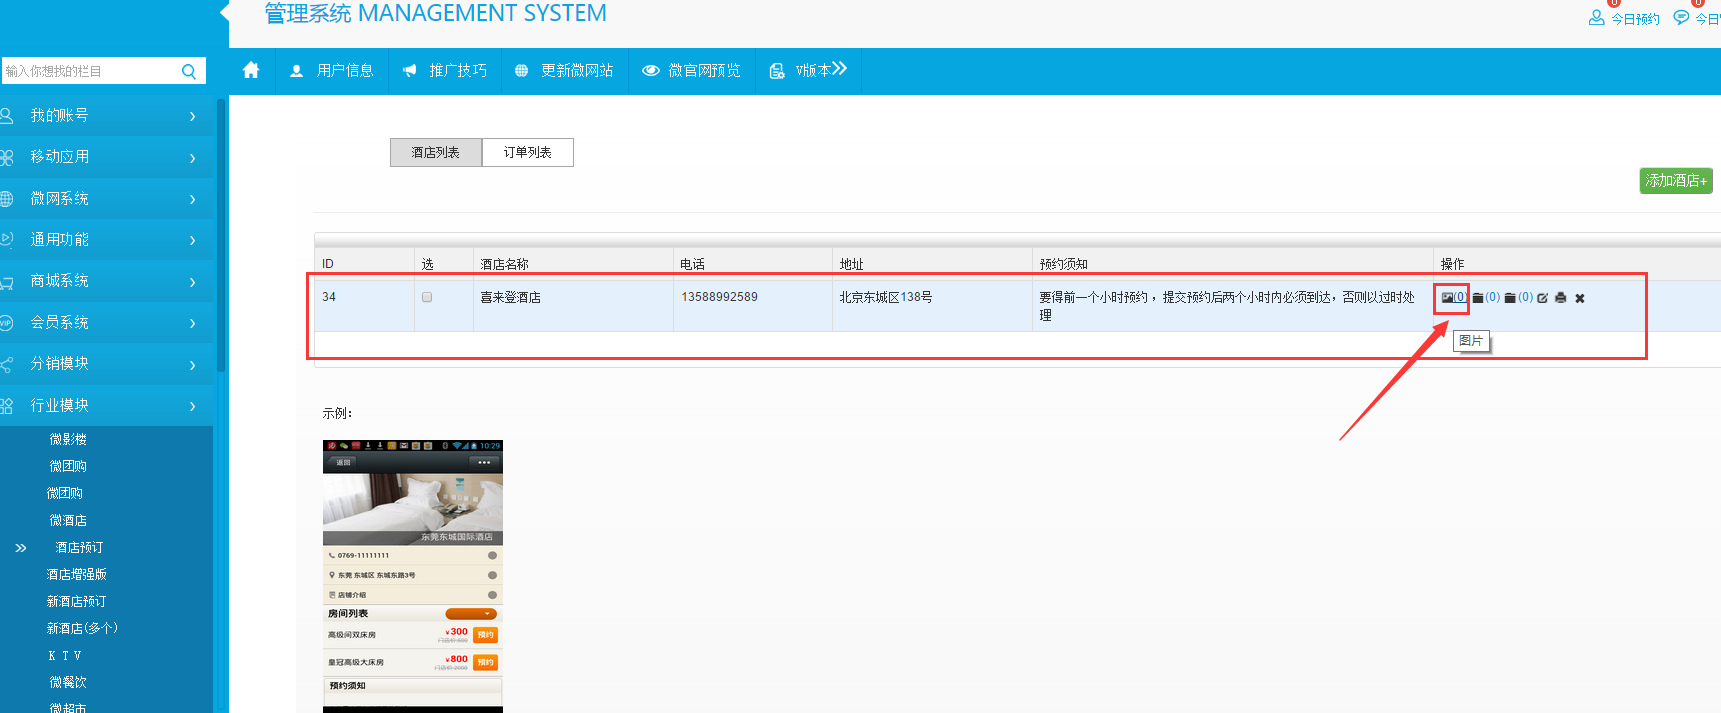Switch to the 订单列表 tab
Image resolution: width=1721 pixels, height=713 pixels.
[x=527, y=152]
